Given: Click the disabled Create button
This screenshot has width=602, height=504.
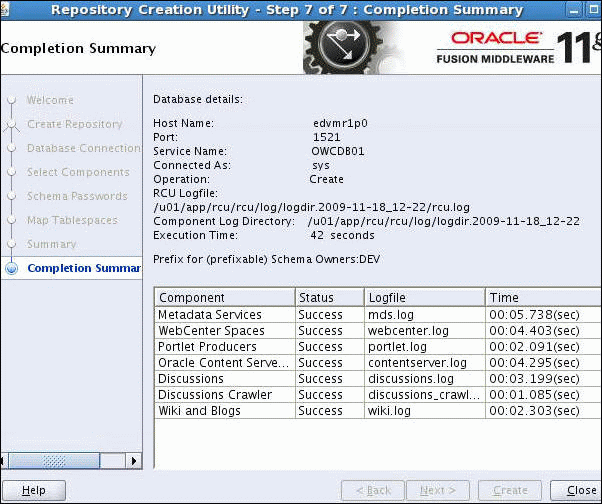Looking at the screenshot, I should pos(510,490).
